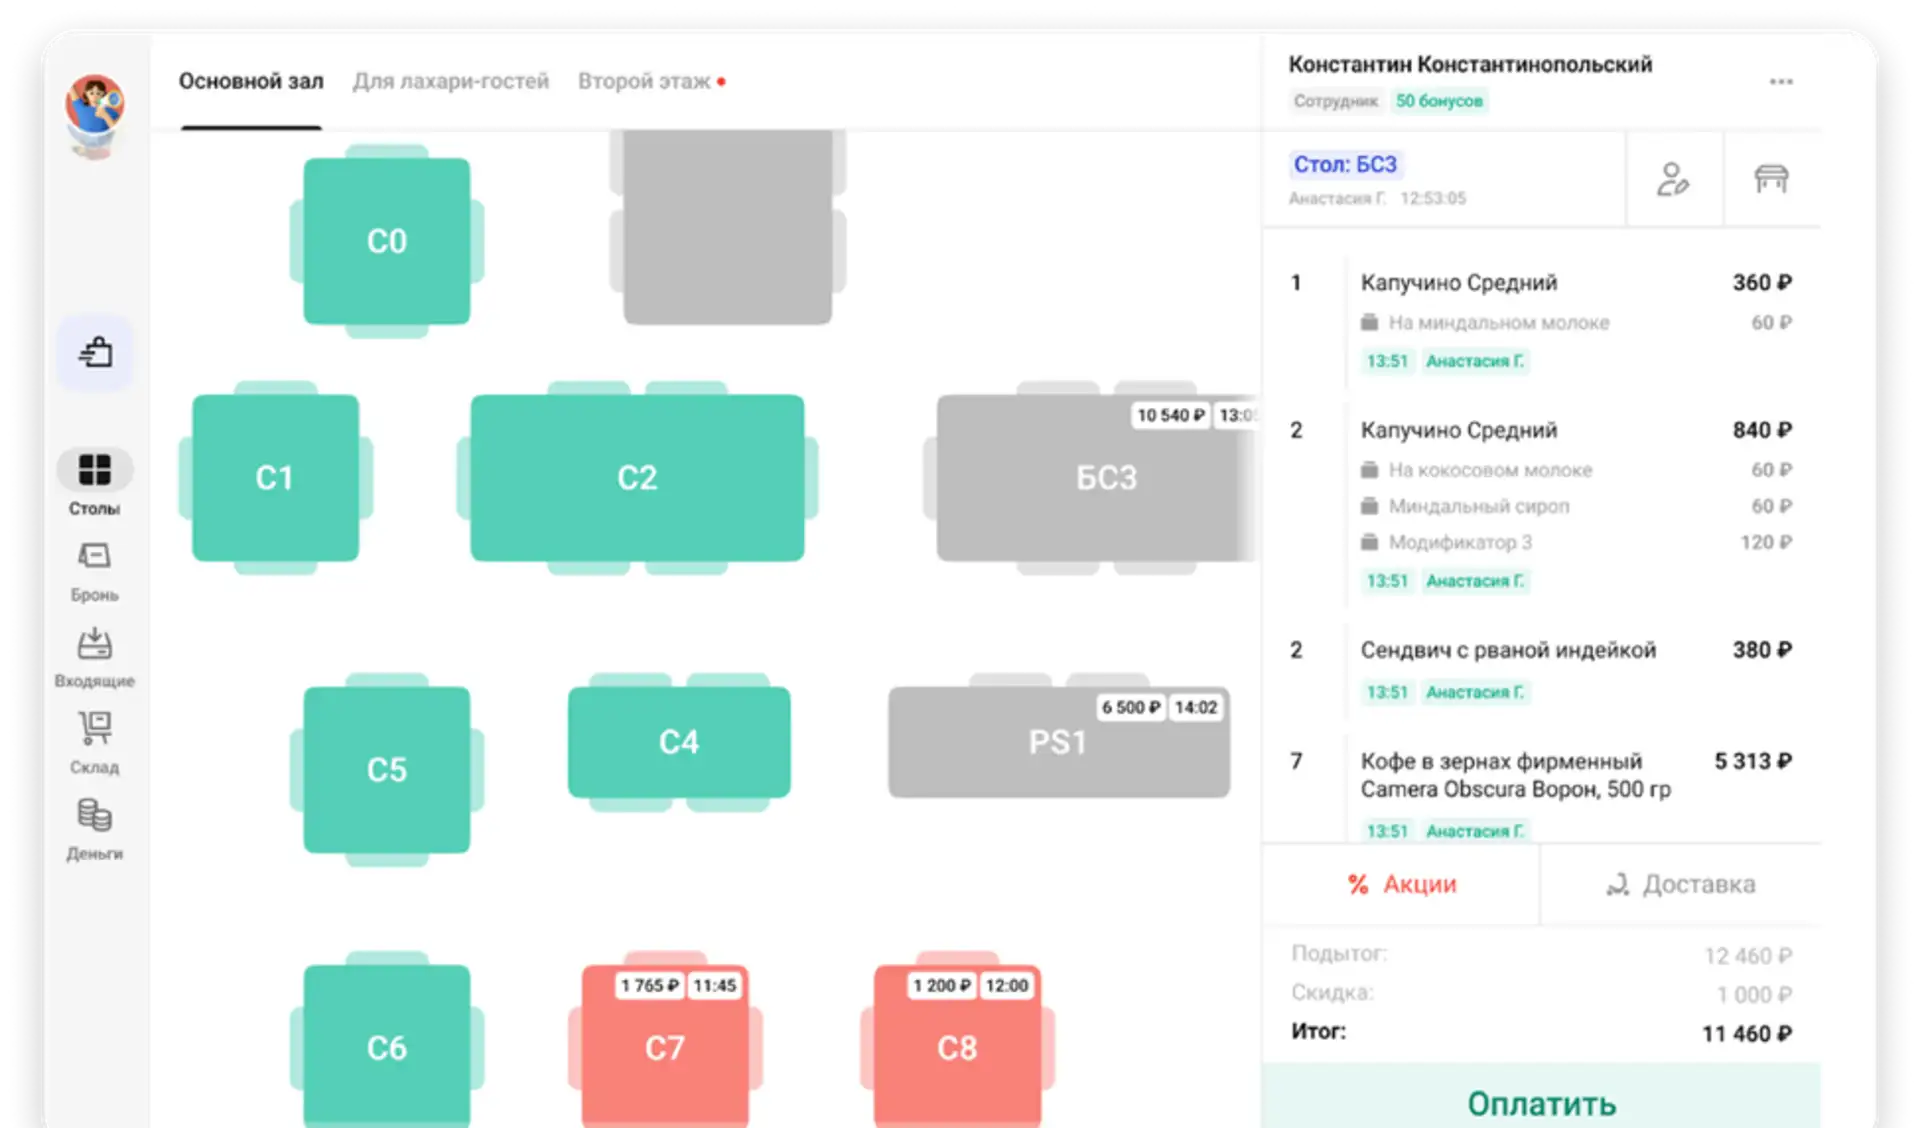
Task: Open Акции promotions
Action: (1401, 884)
